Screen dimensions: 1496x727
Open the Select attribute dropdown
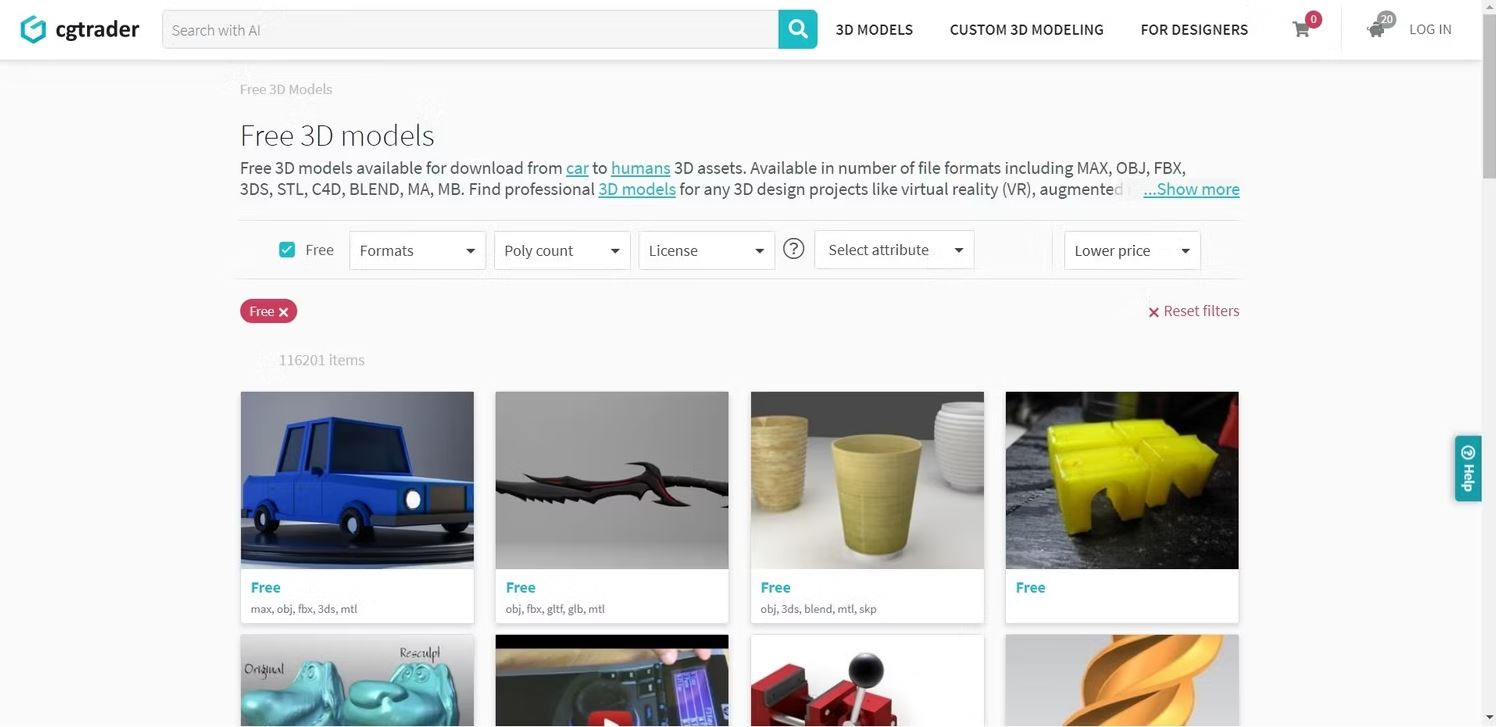coord(895,250)
